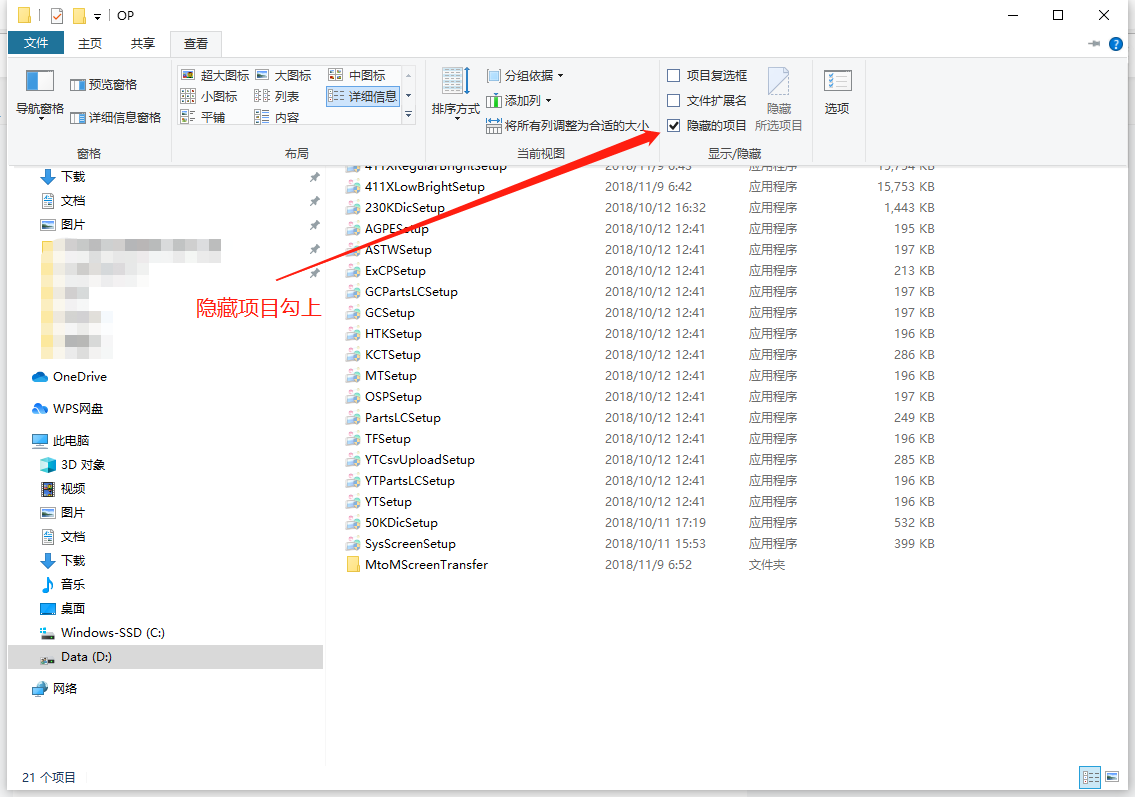Select 详细信息 details layout

click(x=363, y=96)
